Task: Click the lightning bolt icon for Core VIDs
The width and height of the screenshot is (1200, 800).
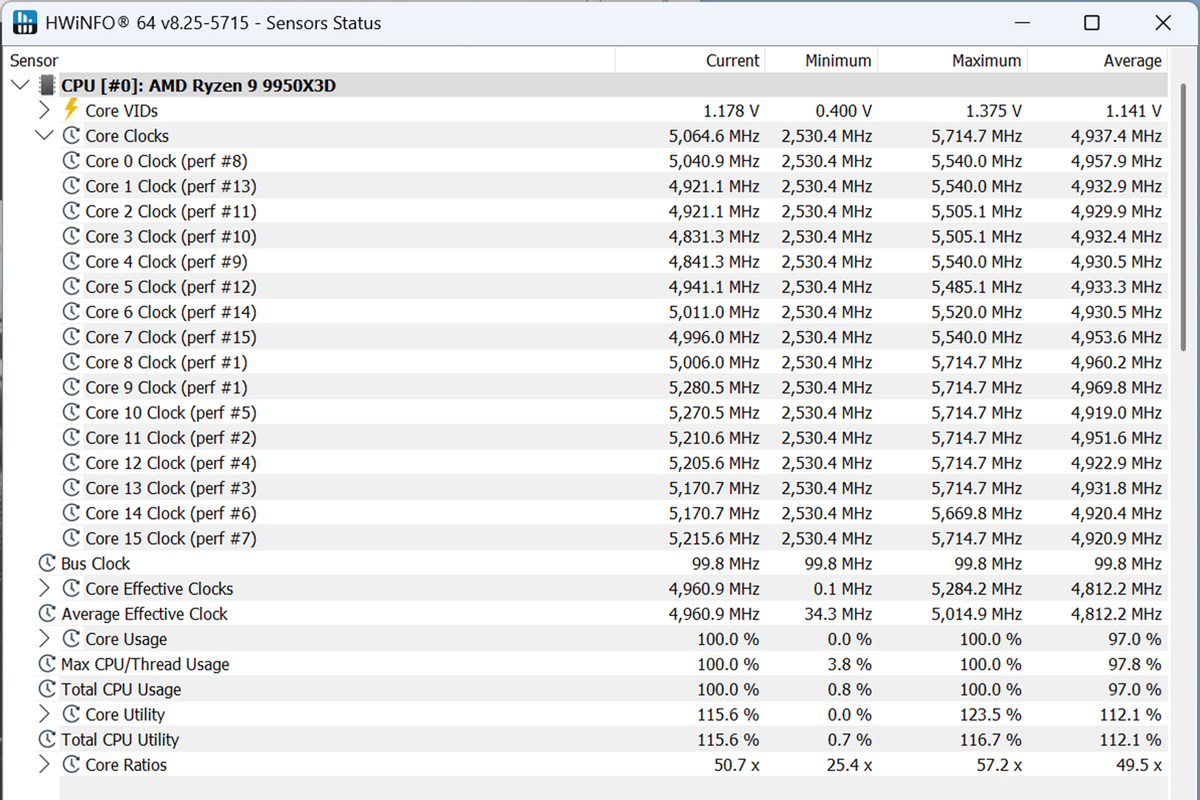Action: point(71,110)
